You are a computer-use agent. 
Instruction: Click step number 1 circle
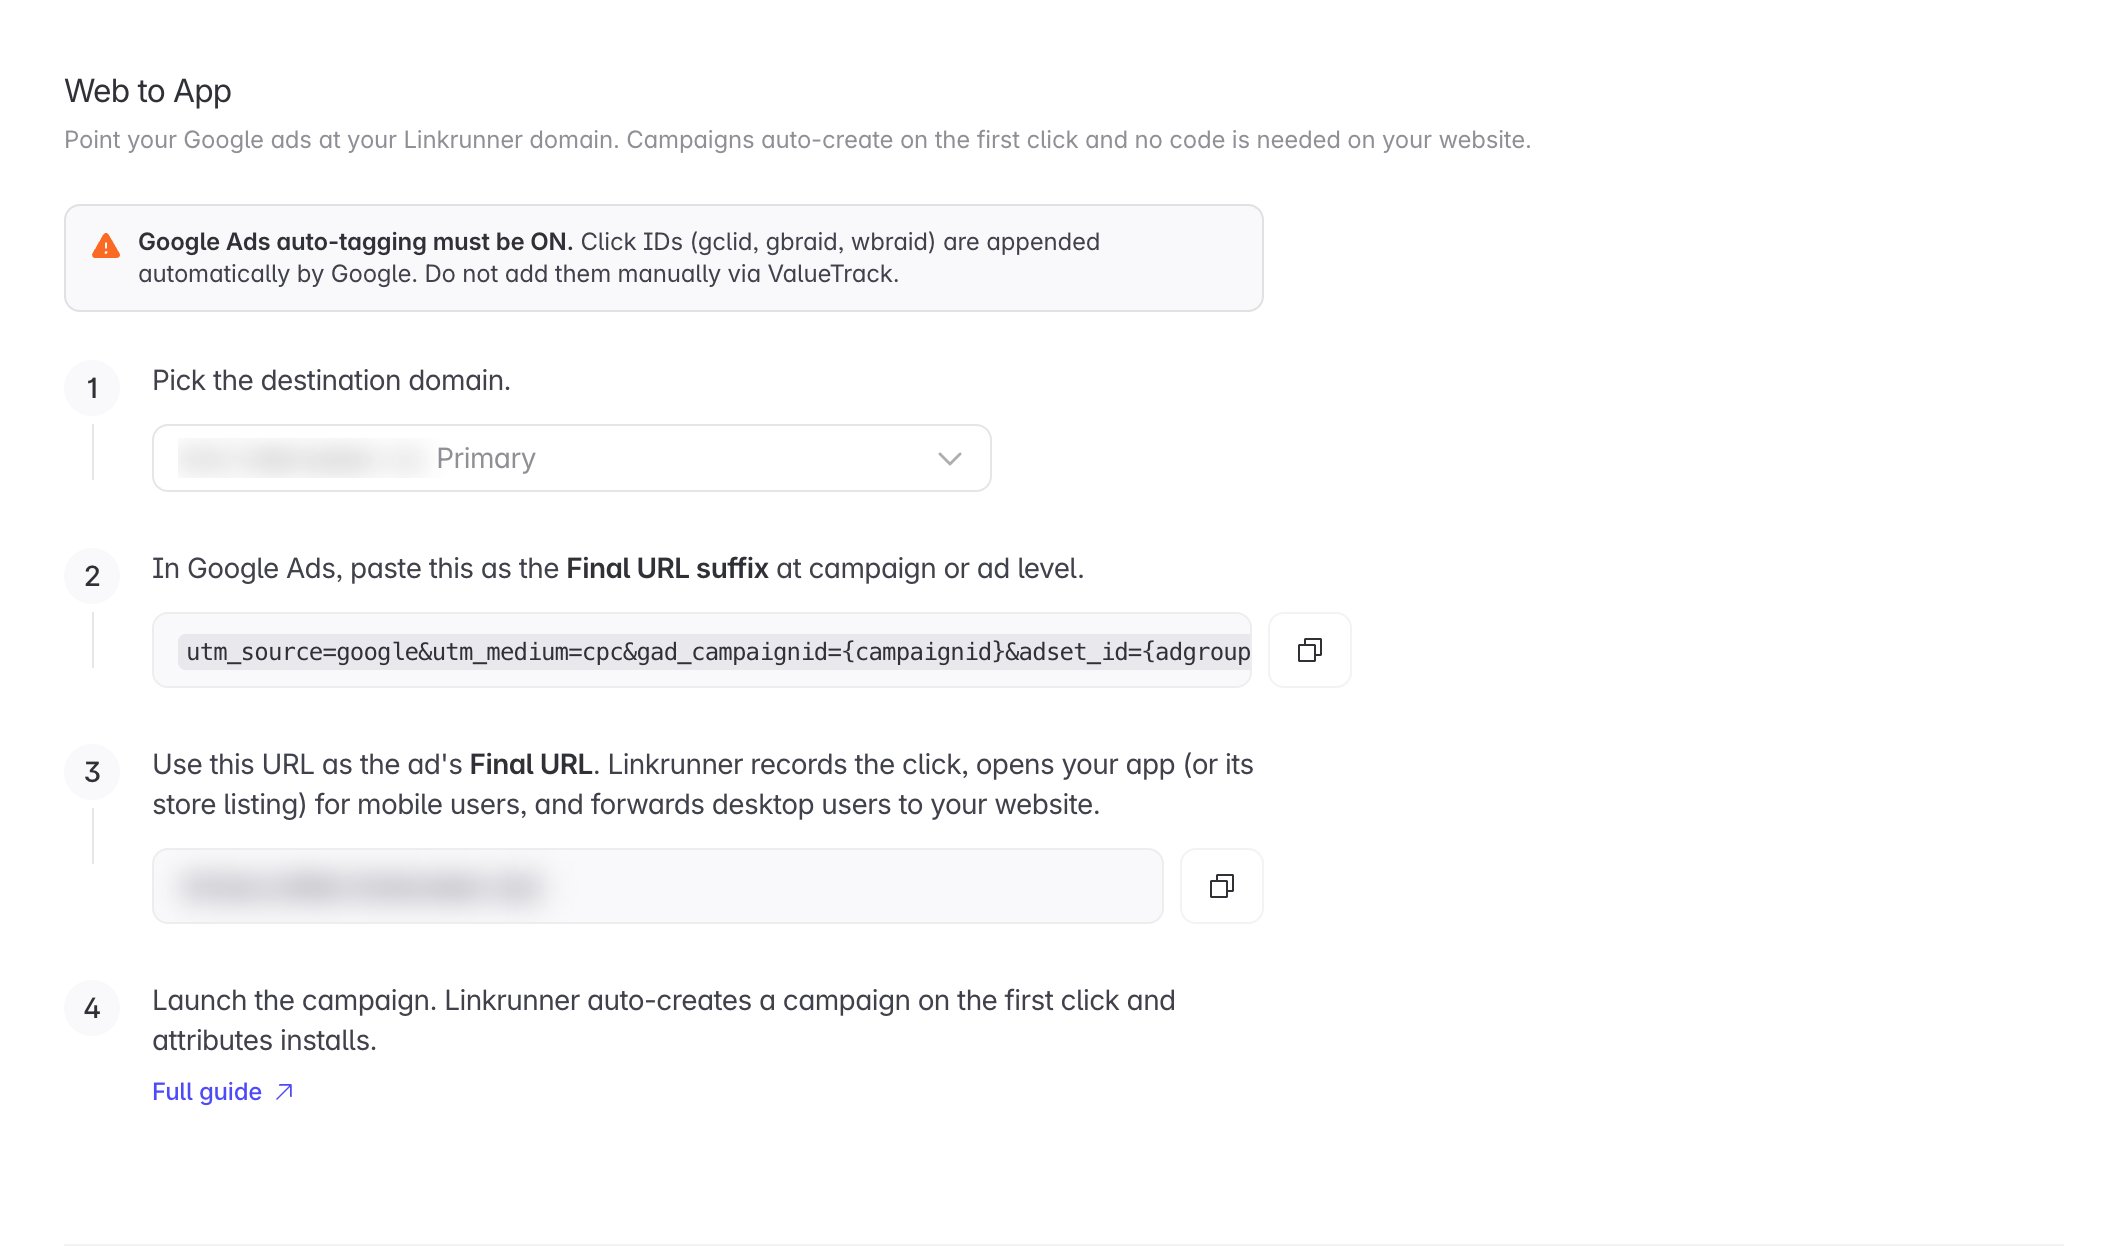(92, 388)
